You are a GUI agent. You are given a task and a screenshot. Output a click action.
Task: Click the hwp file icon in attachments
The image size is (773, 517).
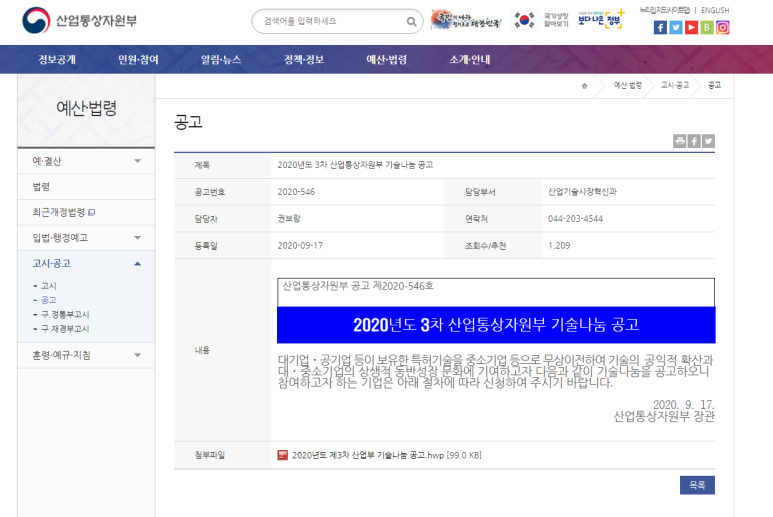pyautogui.click(x=282, y=455)
